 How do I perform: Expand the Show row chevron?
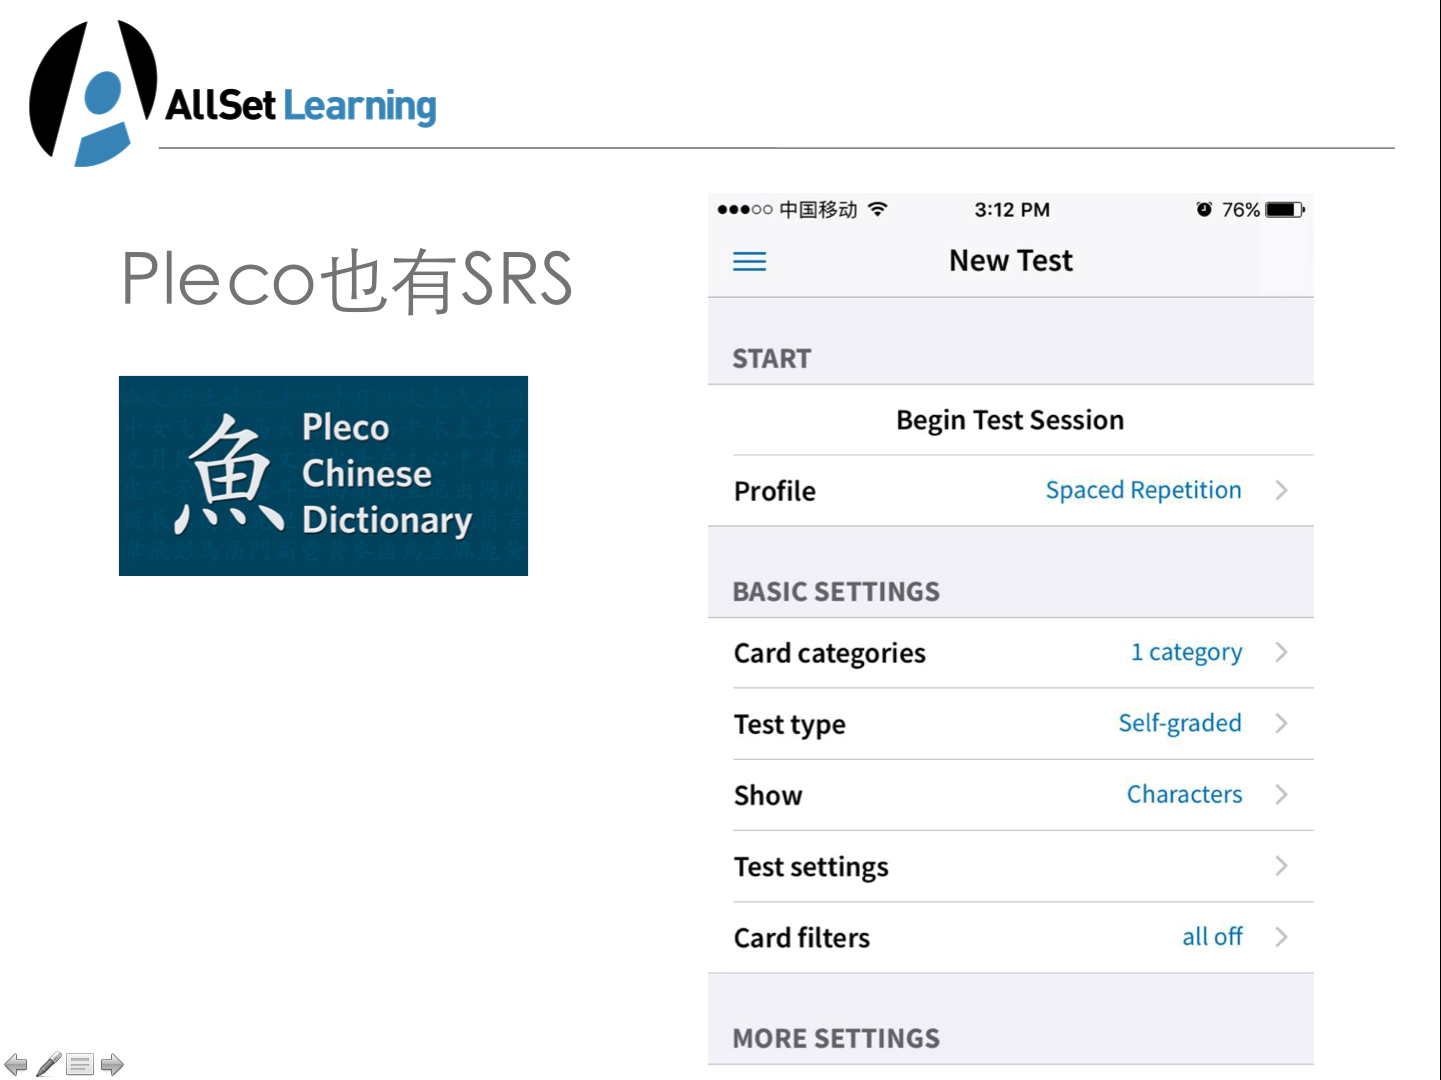[1281, 794]
